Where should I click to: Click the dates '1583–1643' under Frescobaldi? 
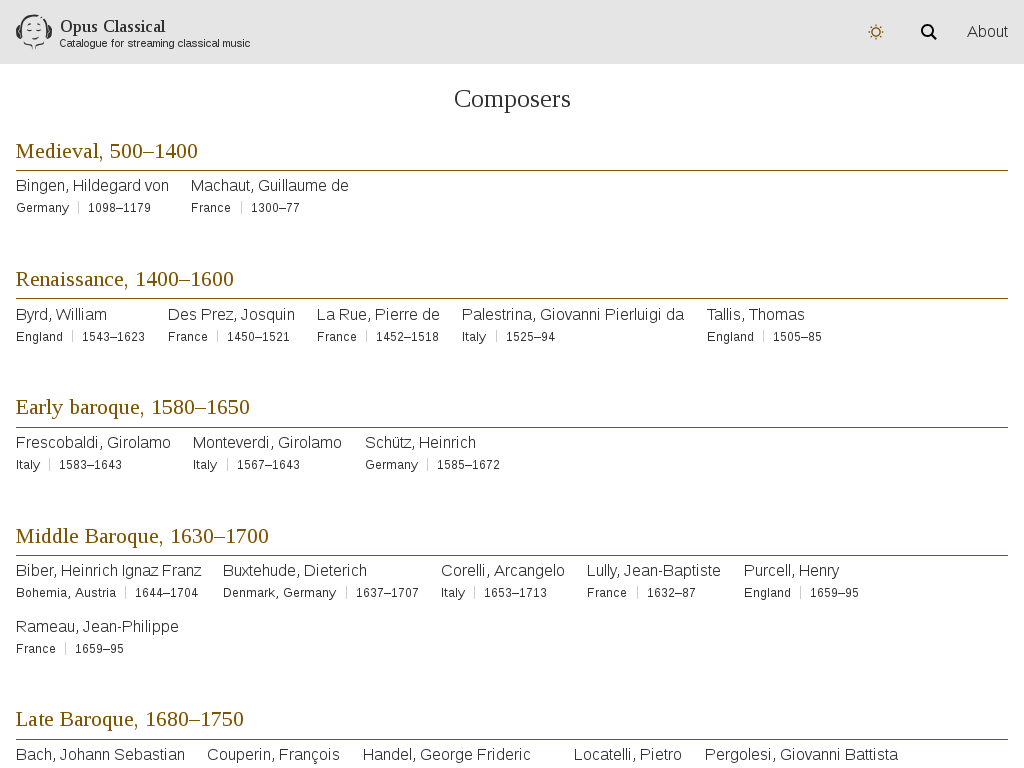point(90,464)
